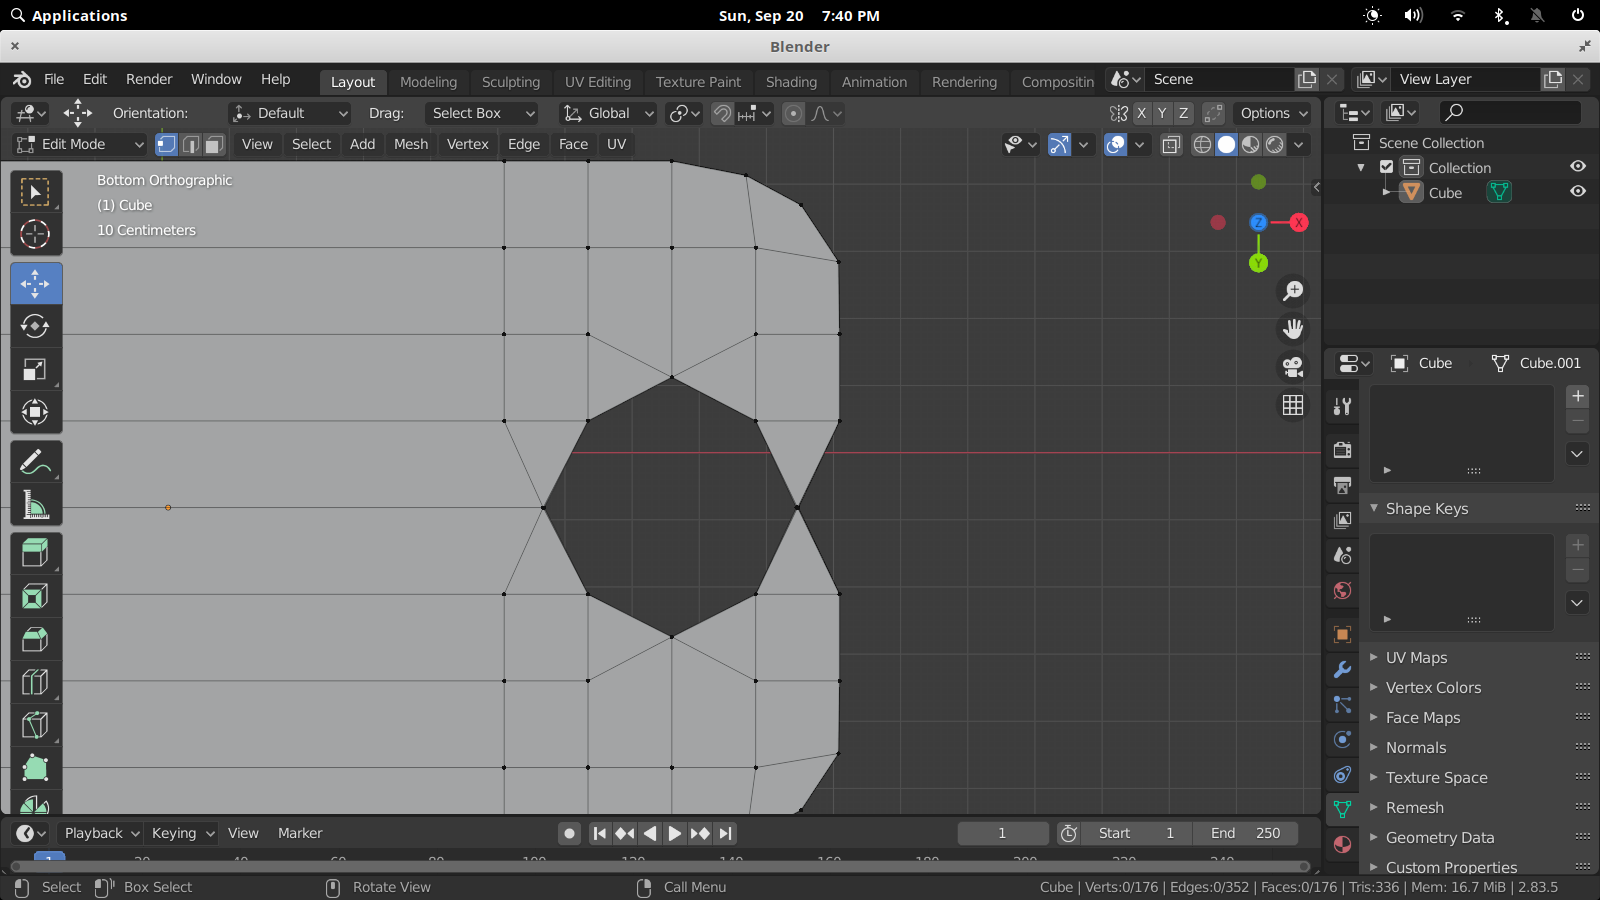Click the End frame field
The height and width of the screenshot is (900, 1600).
[x=1245, y=833]
